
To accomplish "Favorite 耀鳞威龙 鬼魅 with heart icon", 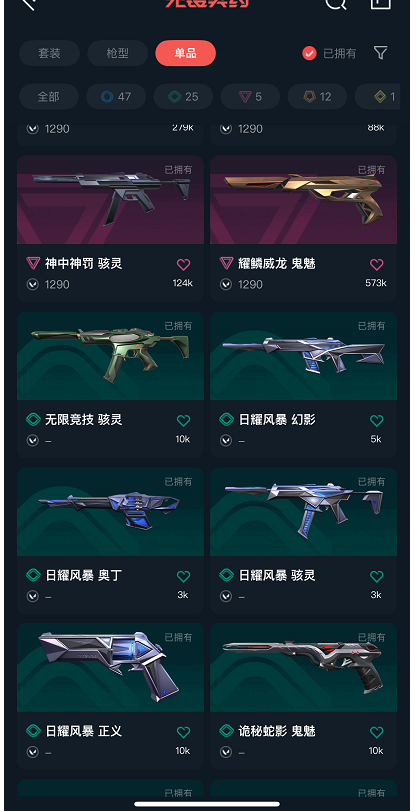I will [377, 264].
